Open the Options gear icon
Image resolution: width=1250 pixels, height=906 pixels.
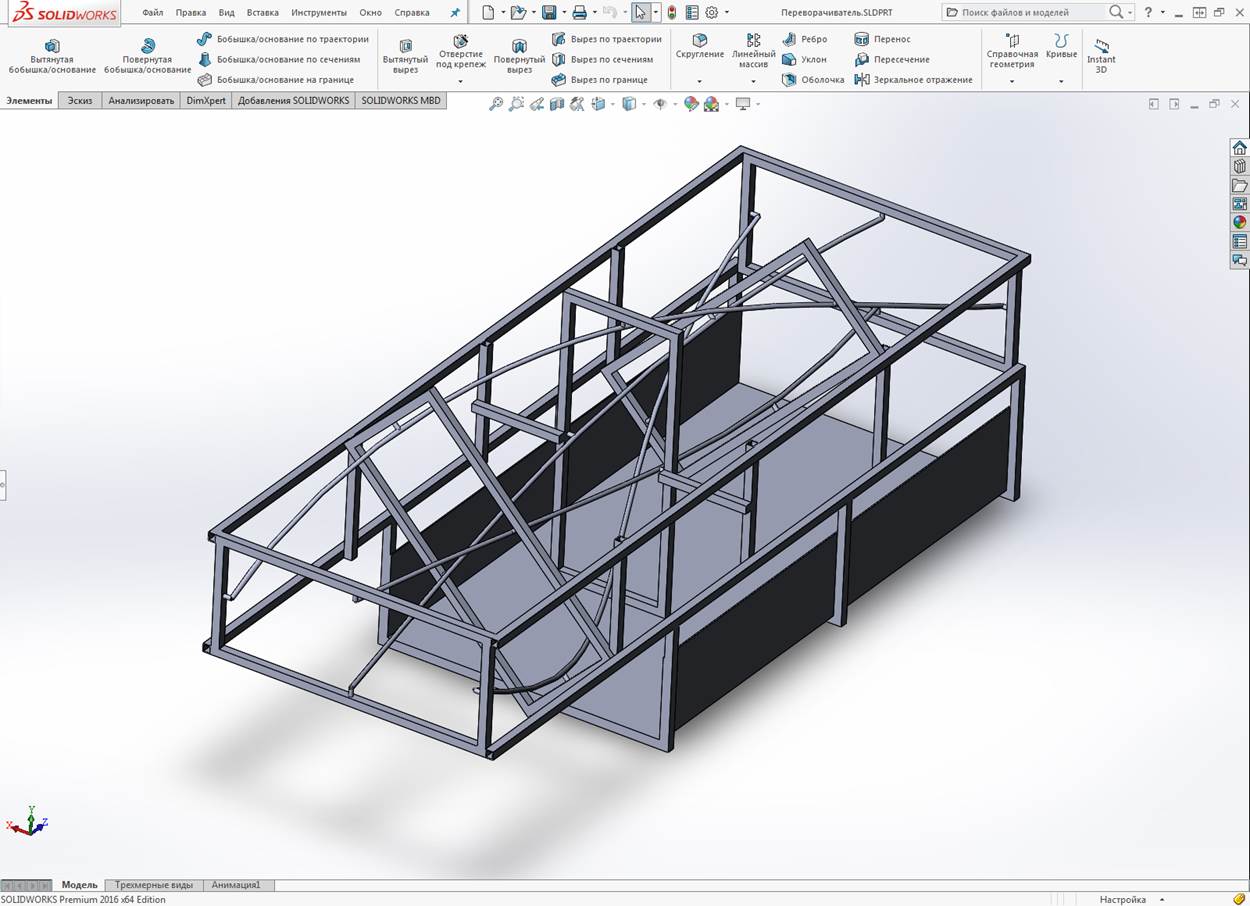(x=712, y=13)
